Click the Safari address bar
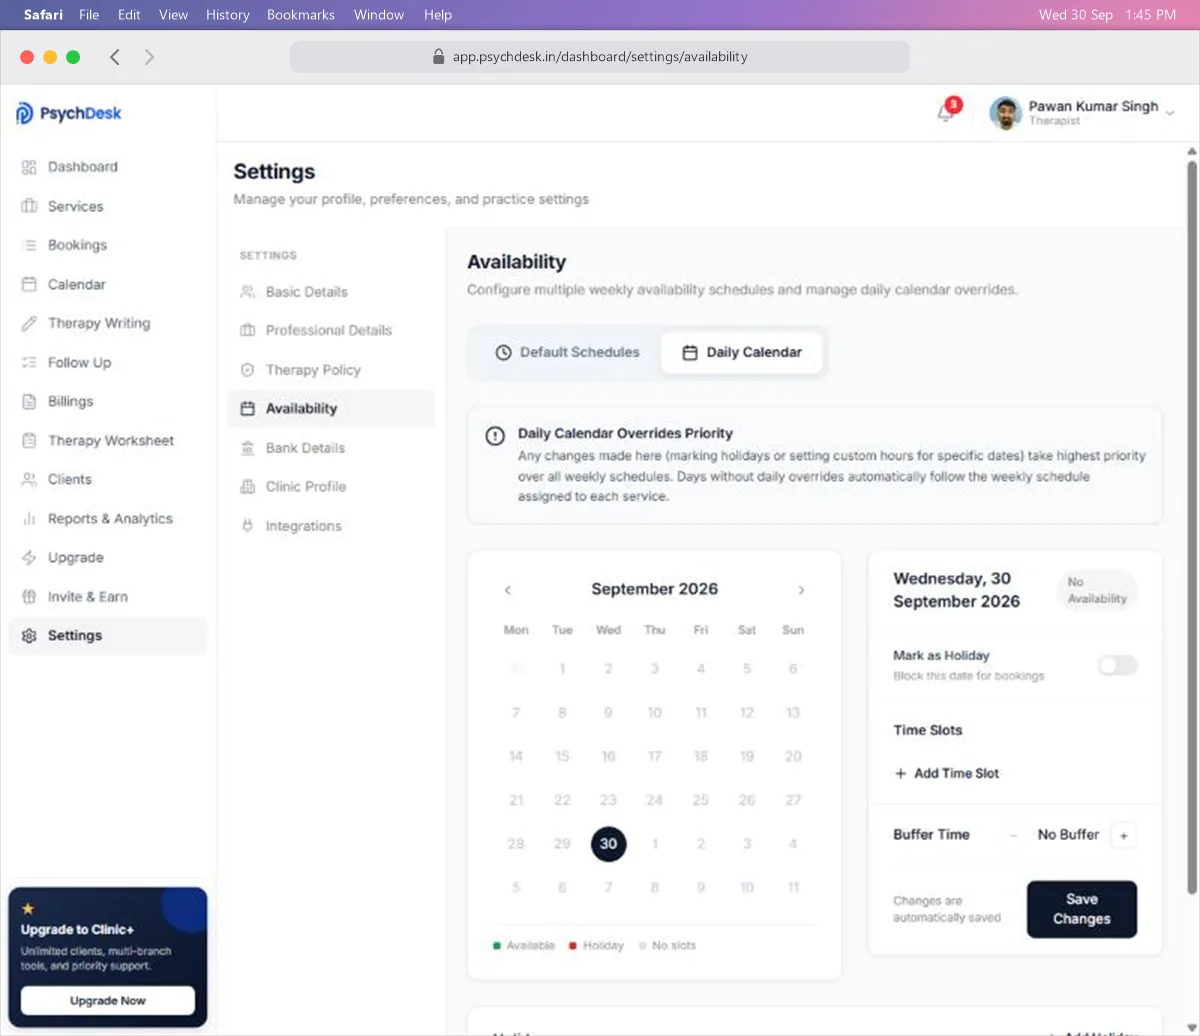 (600, 57)
